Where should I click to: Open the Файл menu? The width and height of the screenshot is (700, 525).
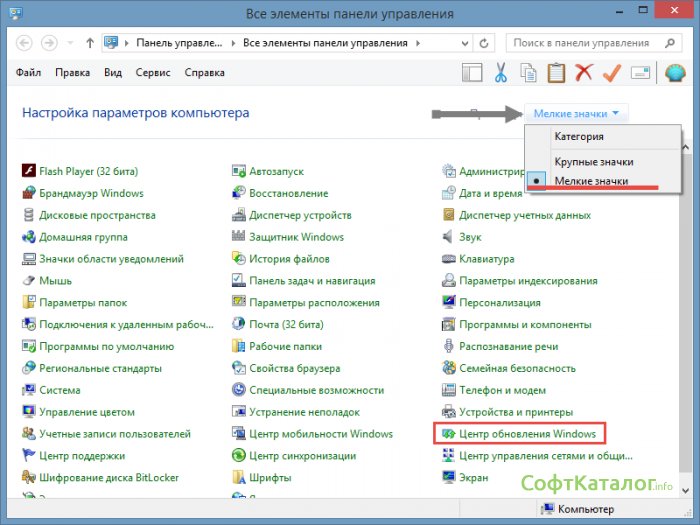tap(31, 73)
